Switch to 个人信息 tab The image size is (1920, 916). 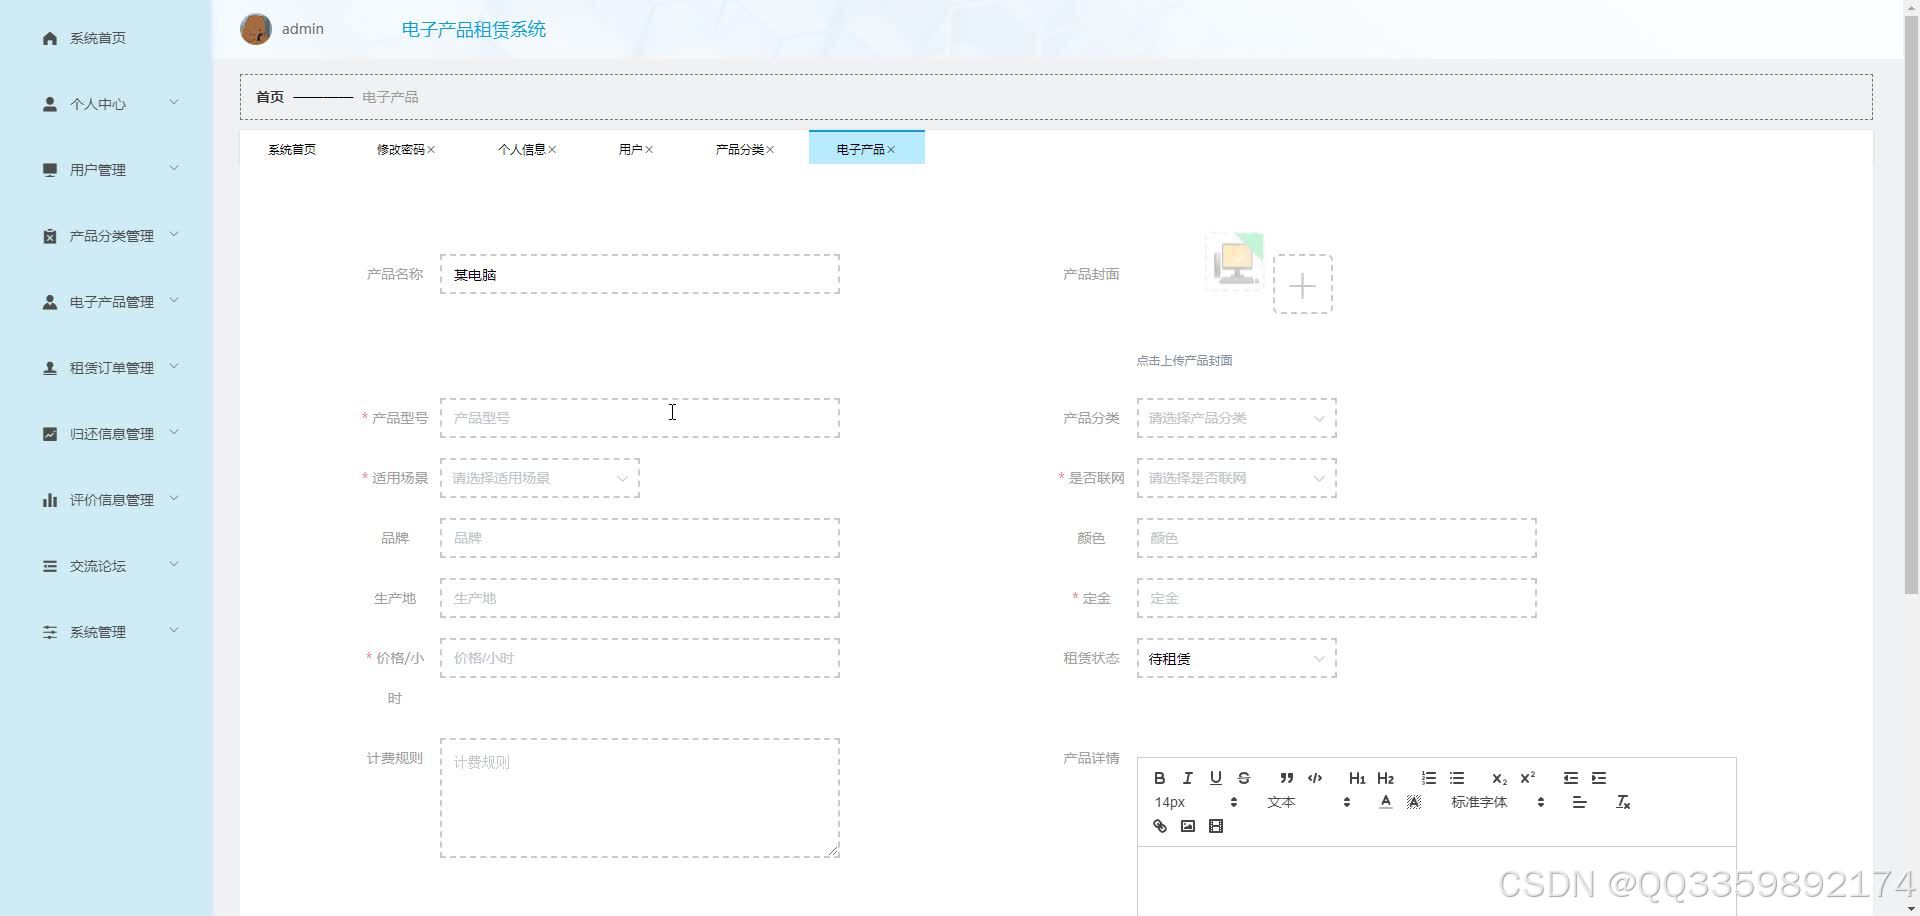pyautogui.click(x=521, y=149)
